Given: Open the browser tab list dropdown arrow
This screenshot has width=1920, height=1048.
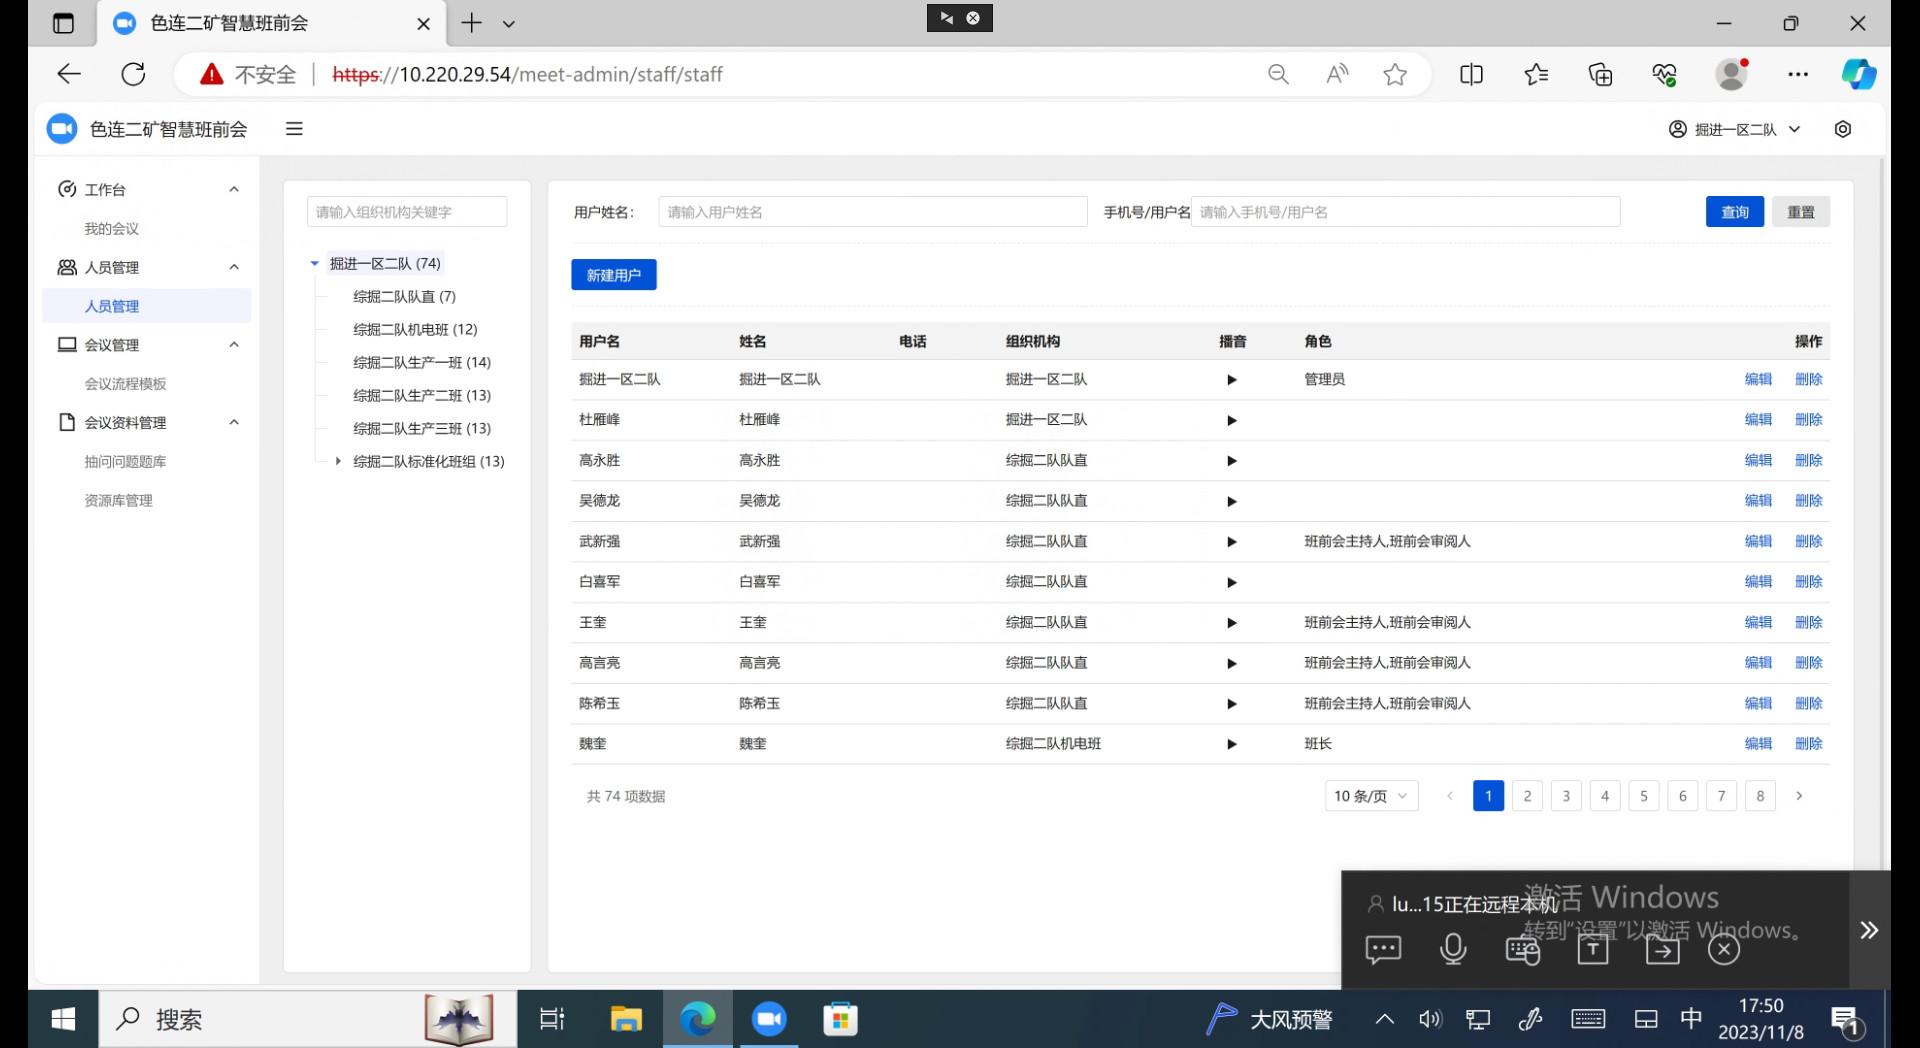Looking at the screenshot, I should point(508,23).
